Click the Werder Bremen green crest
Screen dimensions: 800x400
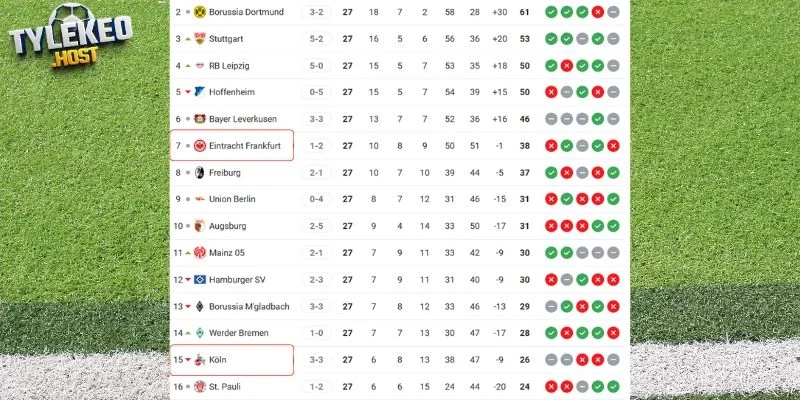[x=199, y=332]
